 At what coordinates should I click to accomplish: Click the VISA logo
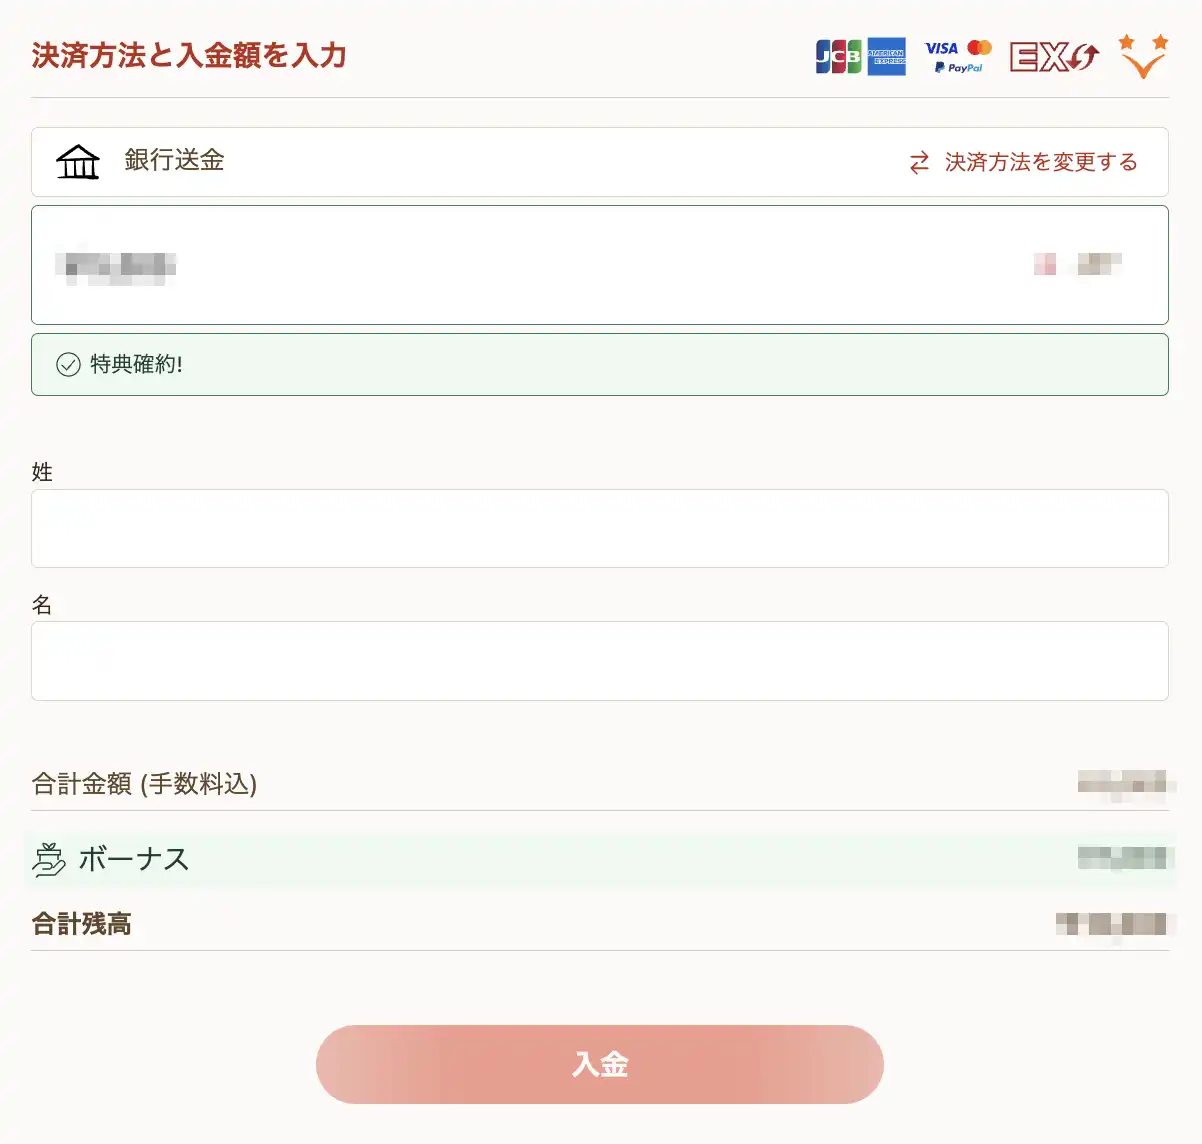tap(941, 48)
